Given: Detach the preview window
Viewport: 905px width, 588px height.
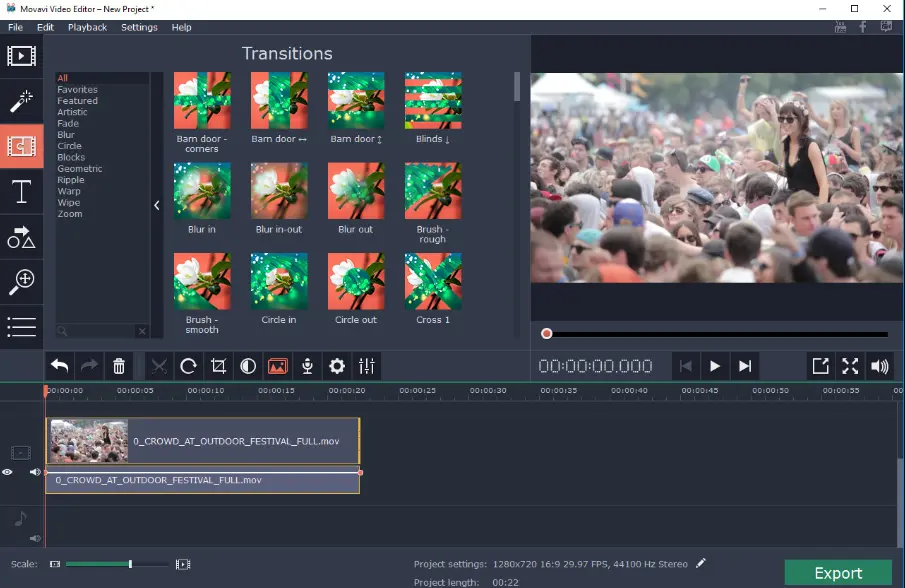Looking at the screenshot, I should coord(820,366).
